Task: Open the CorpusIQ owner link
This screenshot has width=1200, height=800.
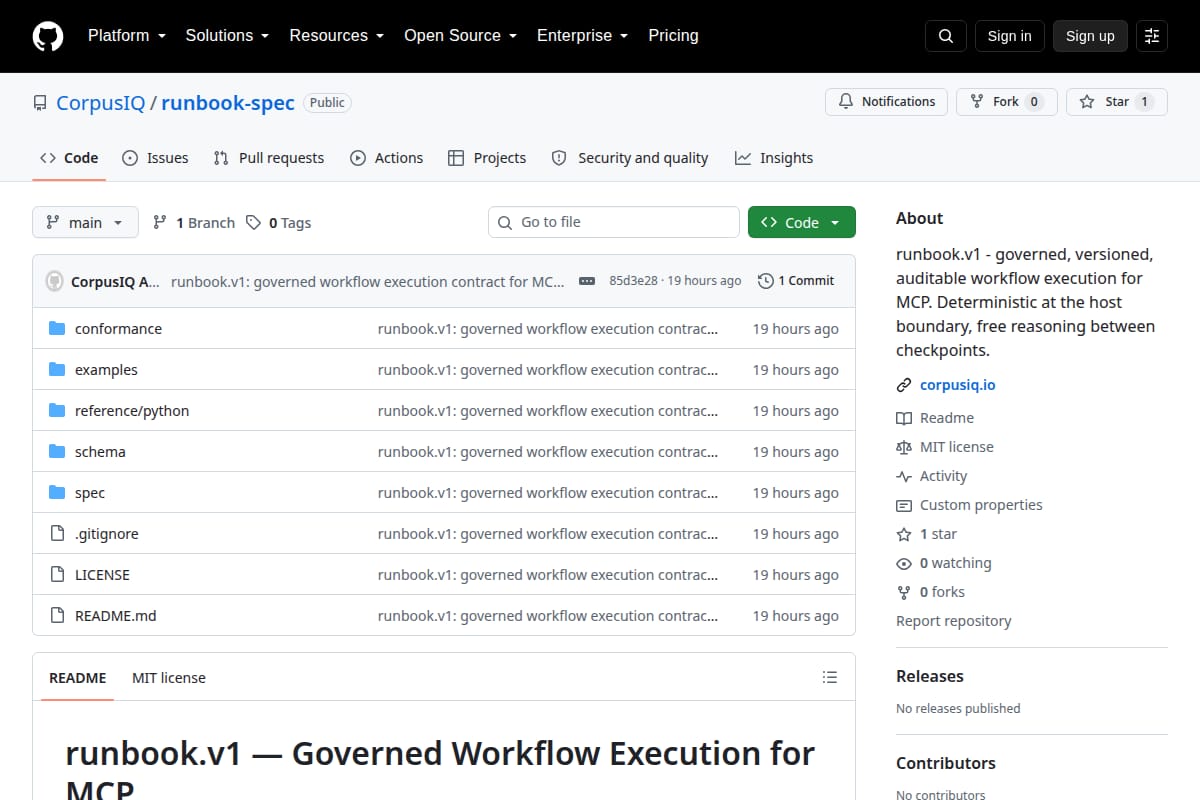Action: click(x=101, y=103)
